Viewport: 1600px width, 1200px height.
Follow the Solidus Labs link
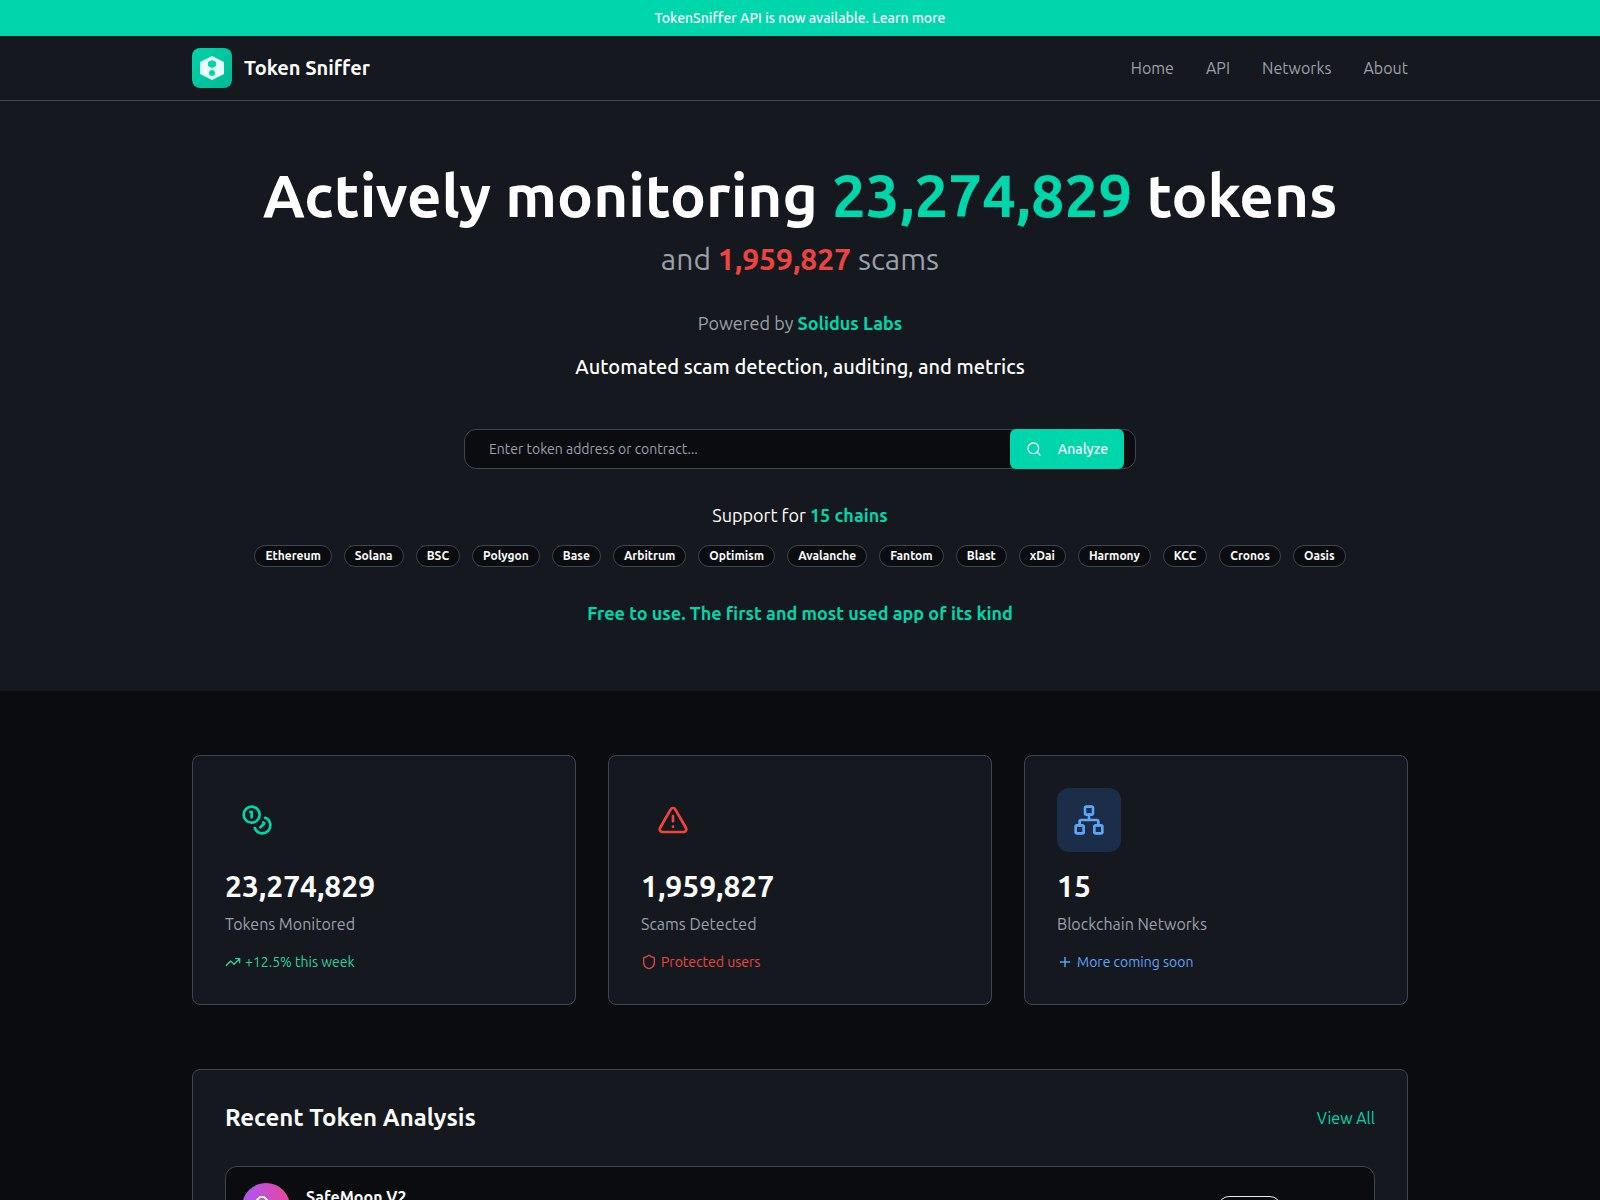point(849,323)
